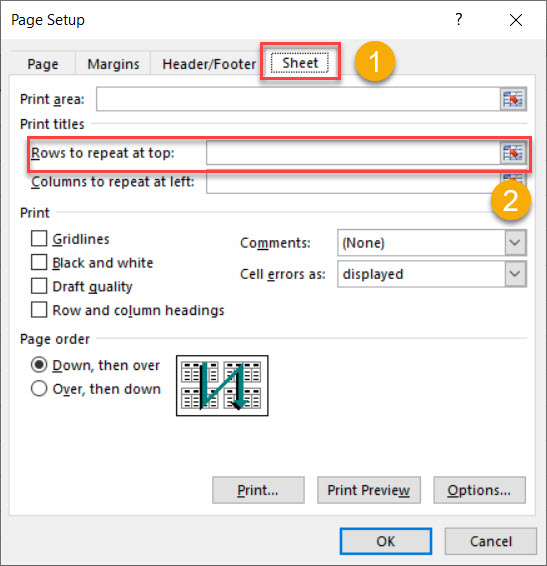The image size is (547, 566).
Task: Enable the Gridlines checkbox
Action: [39, 239]
